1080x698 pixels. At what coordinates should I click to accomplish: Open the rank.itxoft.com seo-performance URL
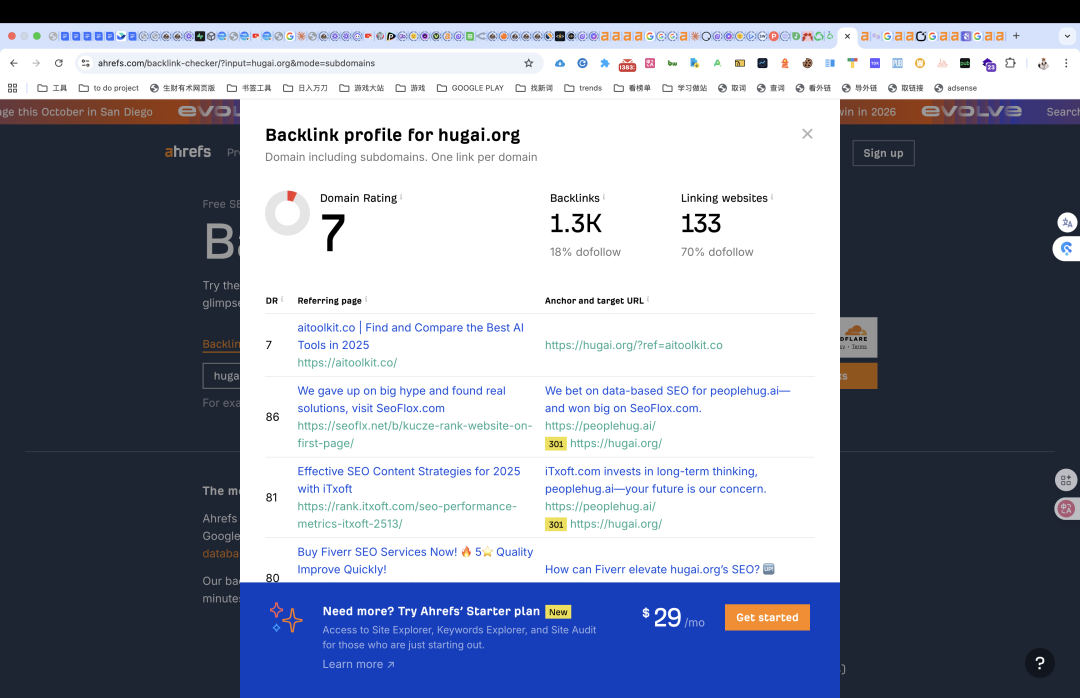407,515
